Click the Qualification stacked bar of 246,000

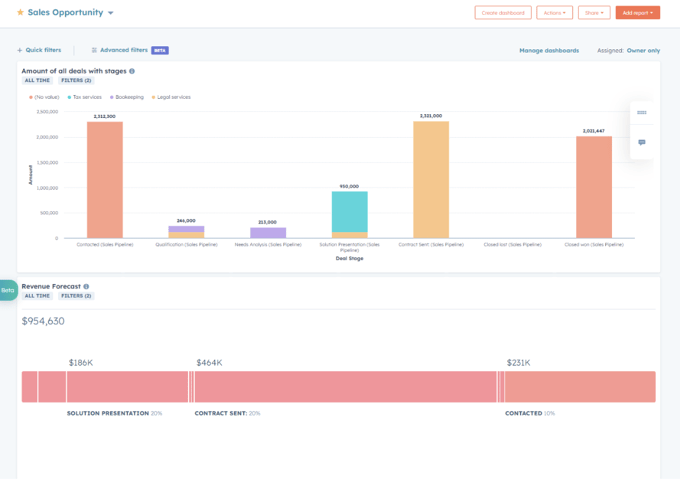186,232
